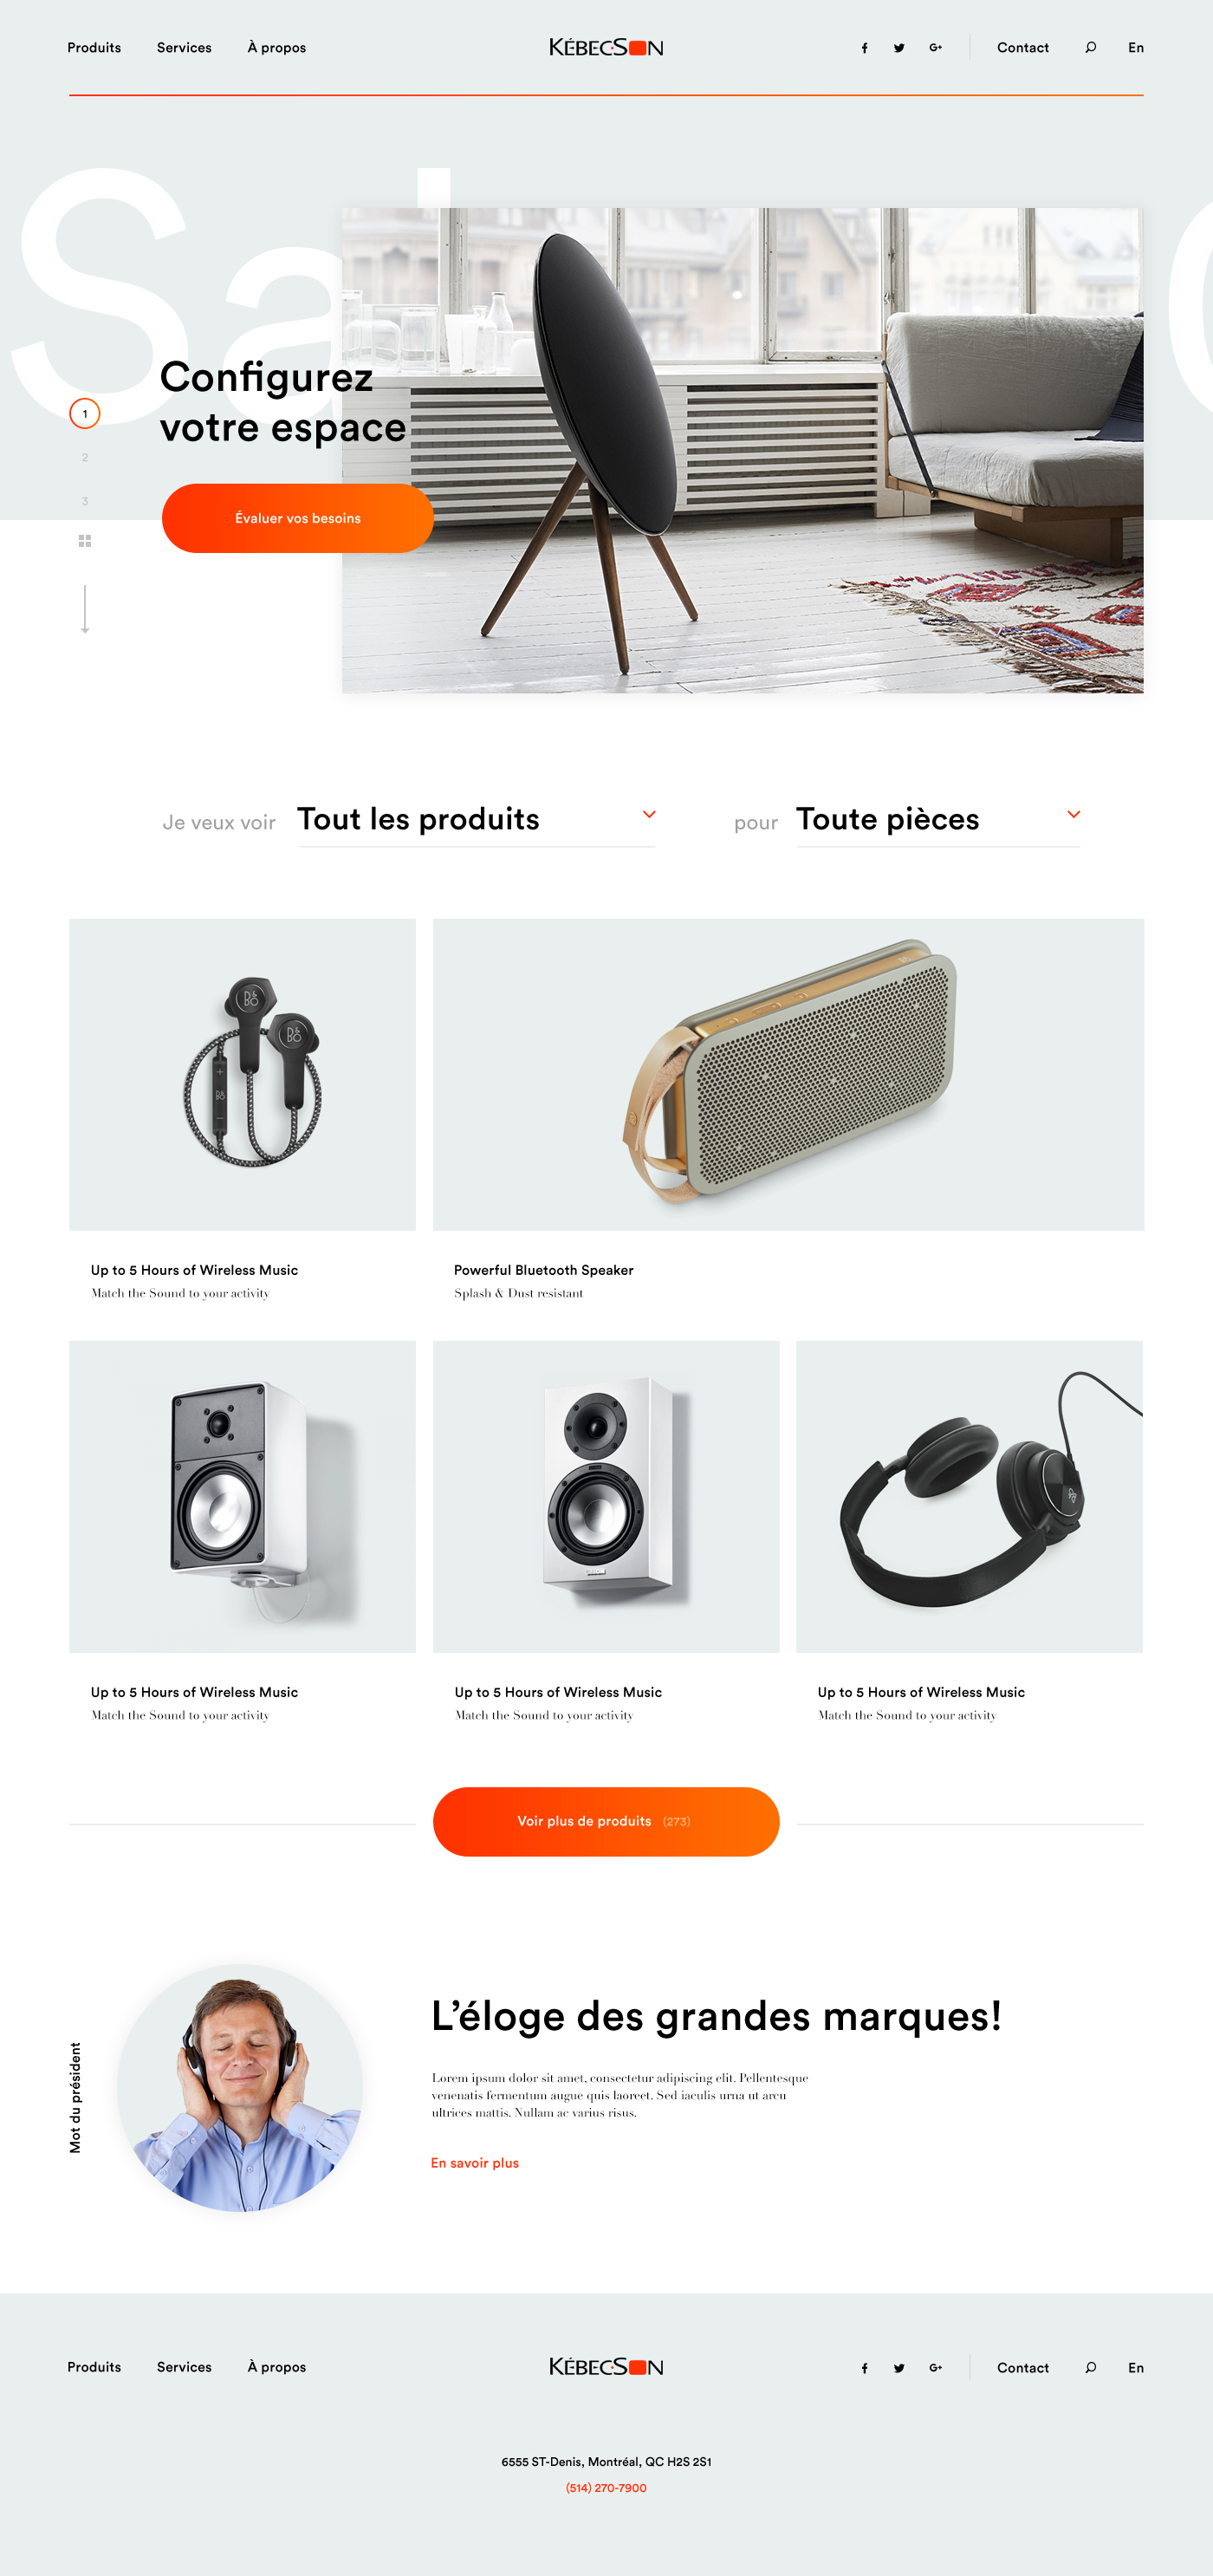Click the scroll-down arrow indicator

click(85, 609)
